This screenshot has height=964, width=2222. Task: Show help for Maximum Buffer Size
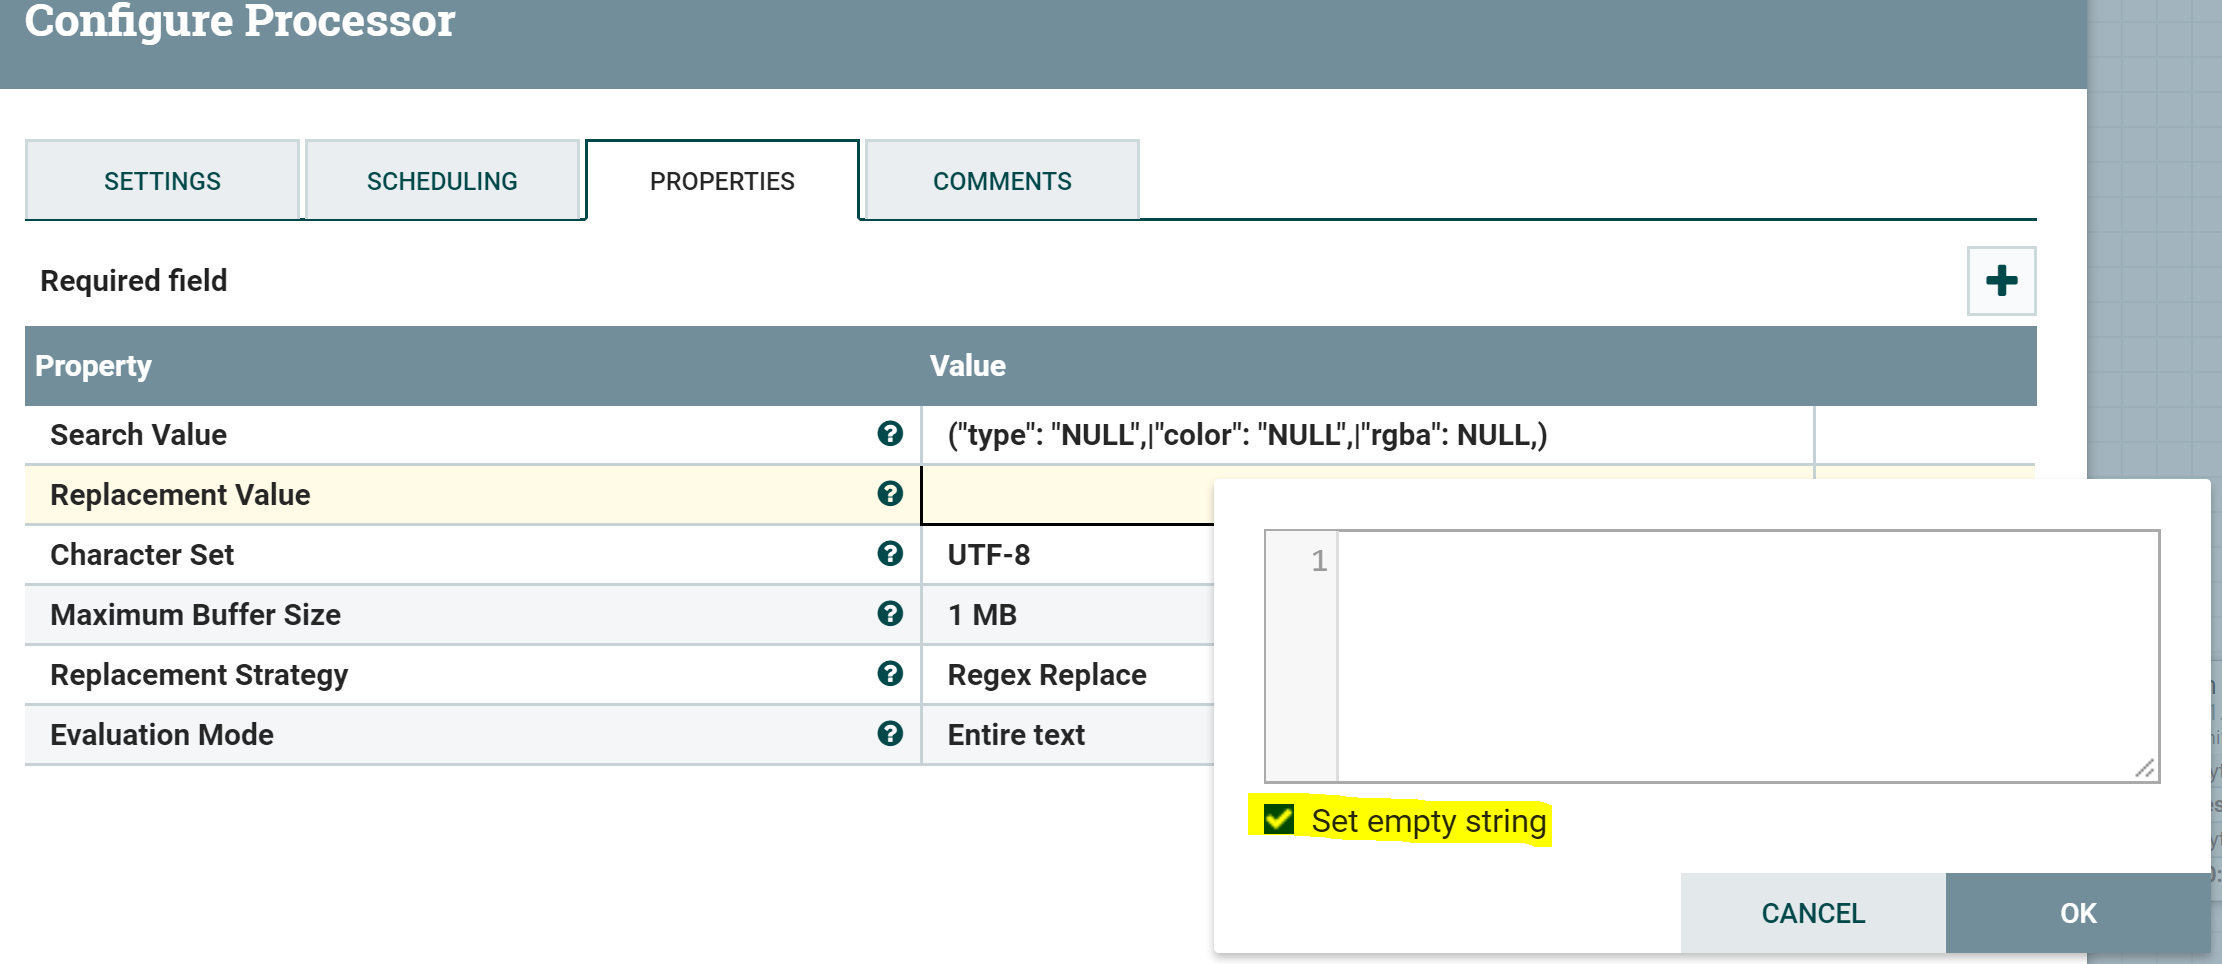click(890, 614)
